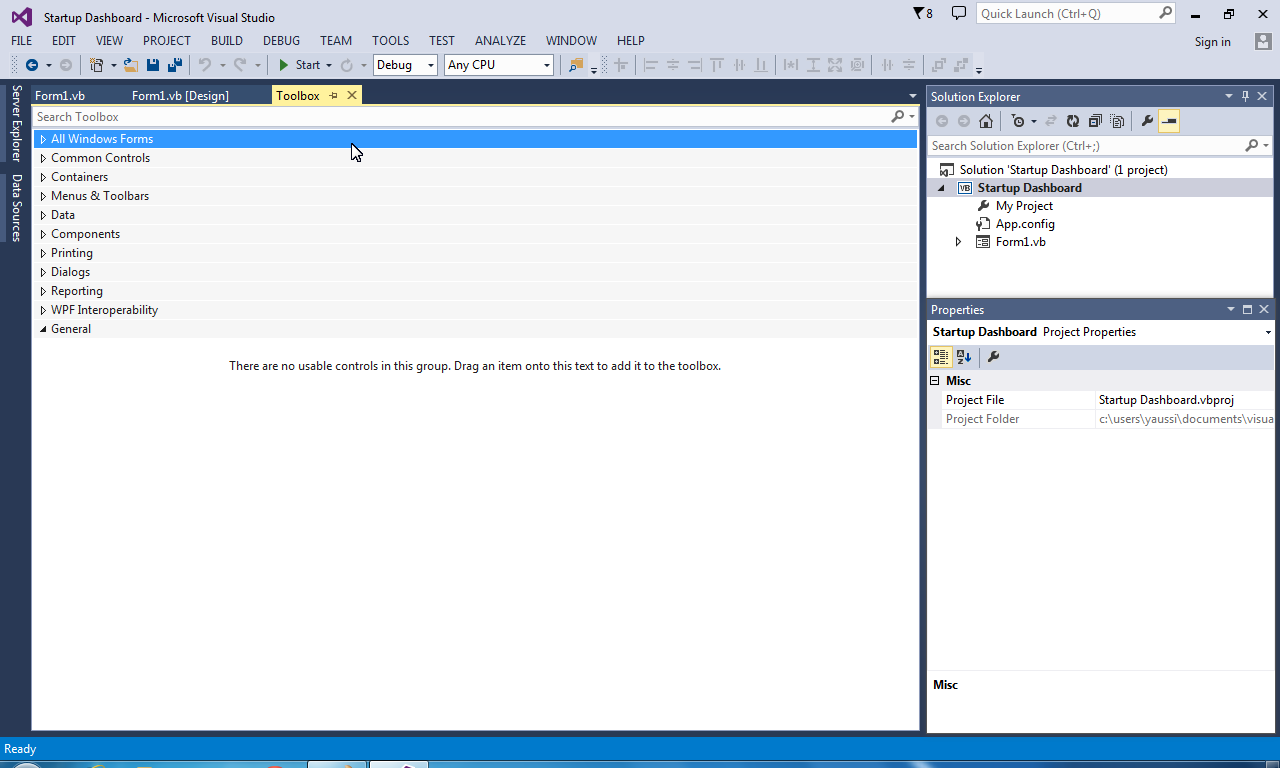Open the DEBUG menu
The image size is (1281, 768).
point(281,41)
